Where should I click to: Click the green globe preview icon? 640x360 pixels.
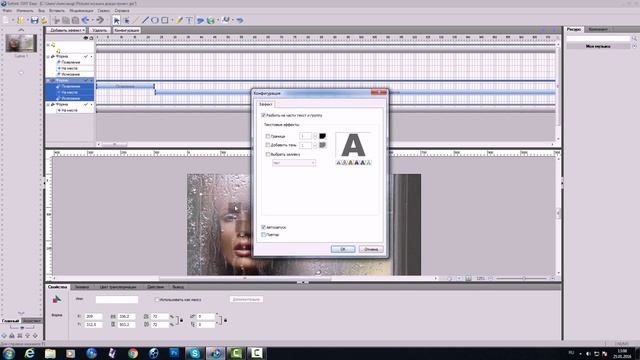[x=211, y=20]
